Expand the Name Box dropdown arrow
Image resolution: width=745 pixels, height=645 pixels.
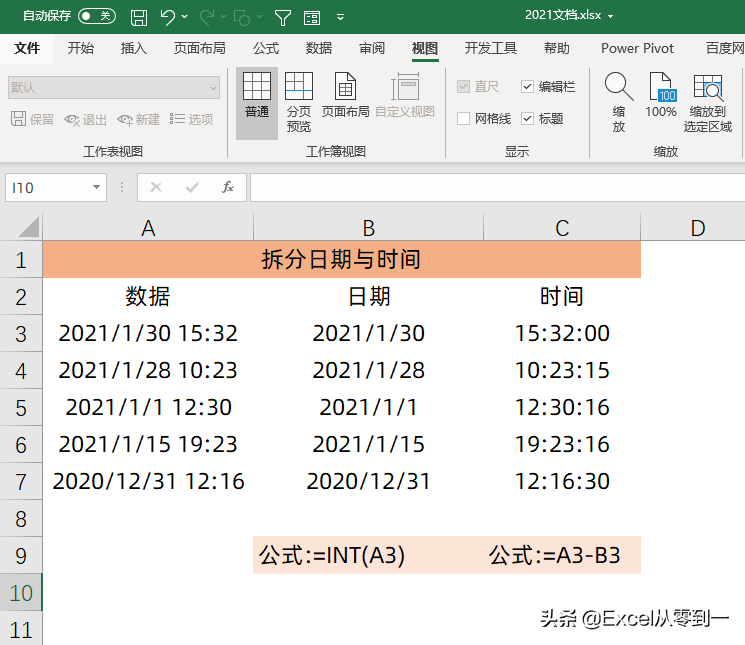(96, 187)
